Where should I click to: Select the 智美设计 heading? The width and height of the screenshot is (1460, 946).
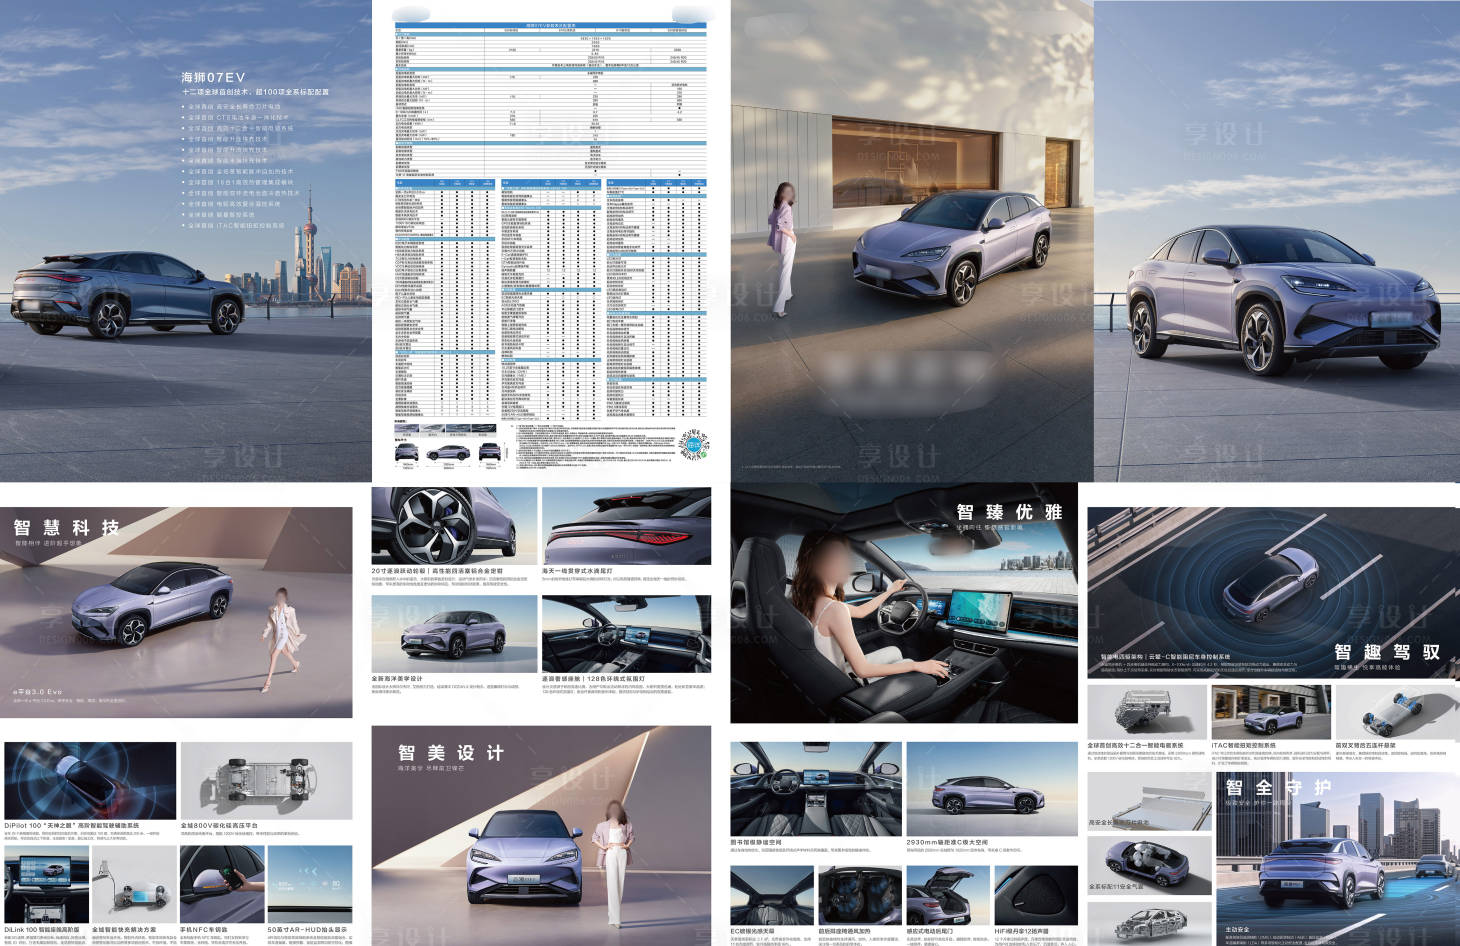click(451, 753)
